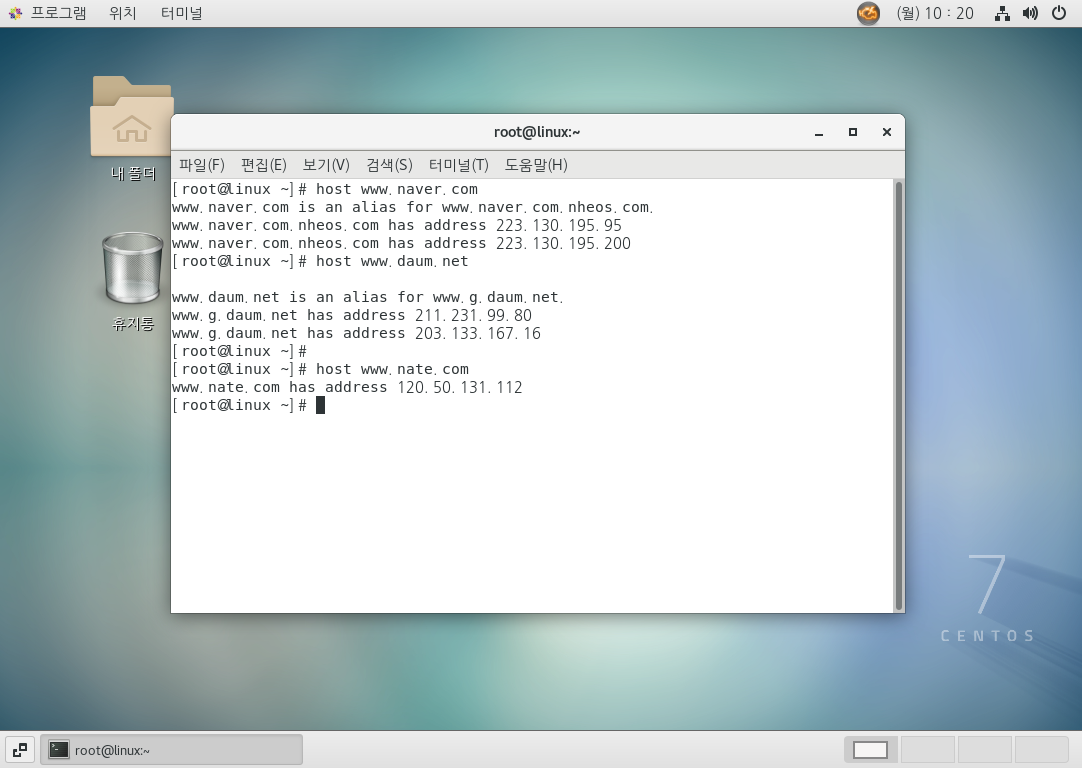
Task: Click the text 'www.naver.com.nheos.com.' alias target
Action: [547, 207]
